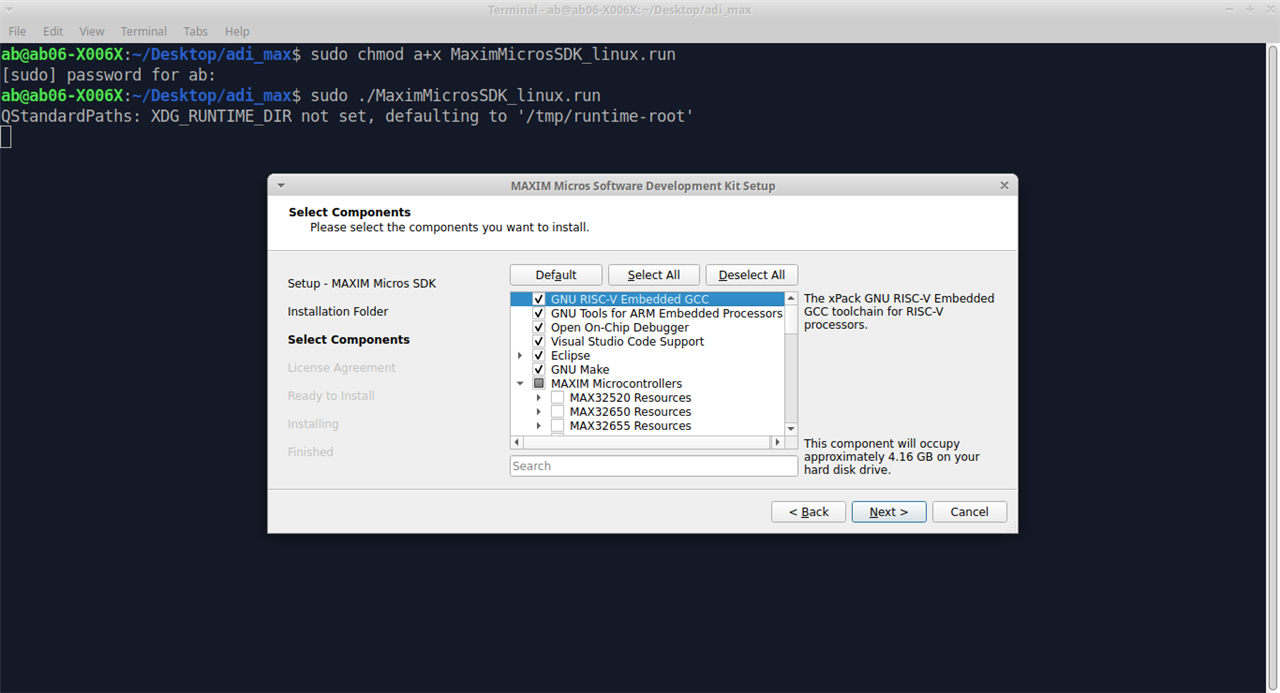Expand the Eclipse tree node
The image size is (1280, 693).
520,356
